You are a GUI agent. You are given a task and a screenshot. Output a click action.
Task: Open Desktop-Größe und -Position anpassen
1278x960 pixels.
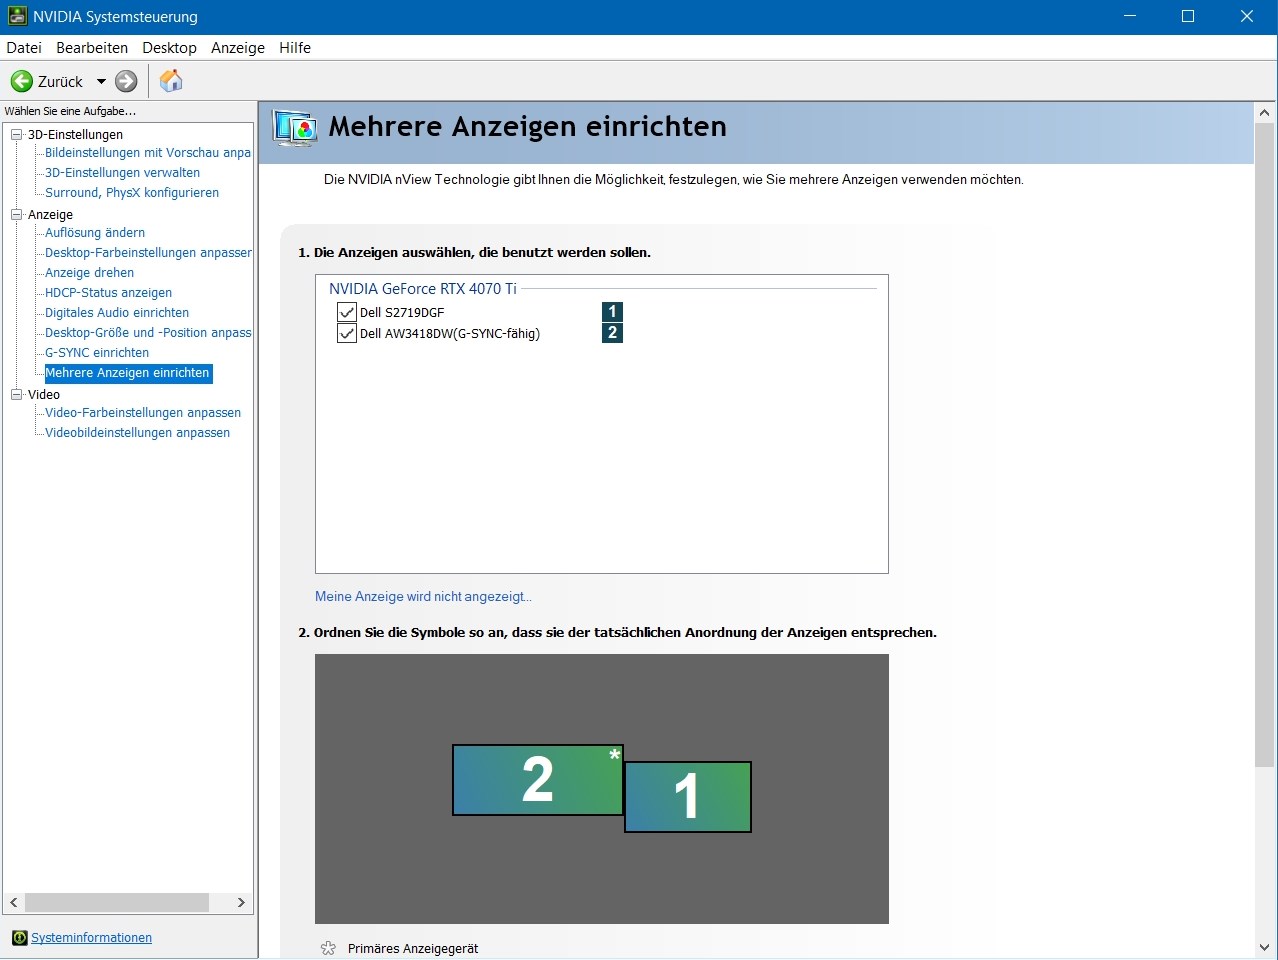[x=148, y=333]
